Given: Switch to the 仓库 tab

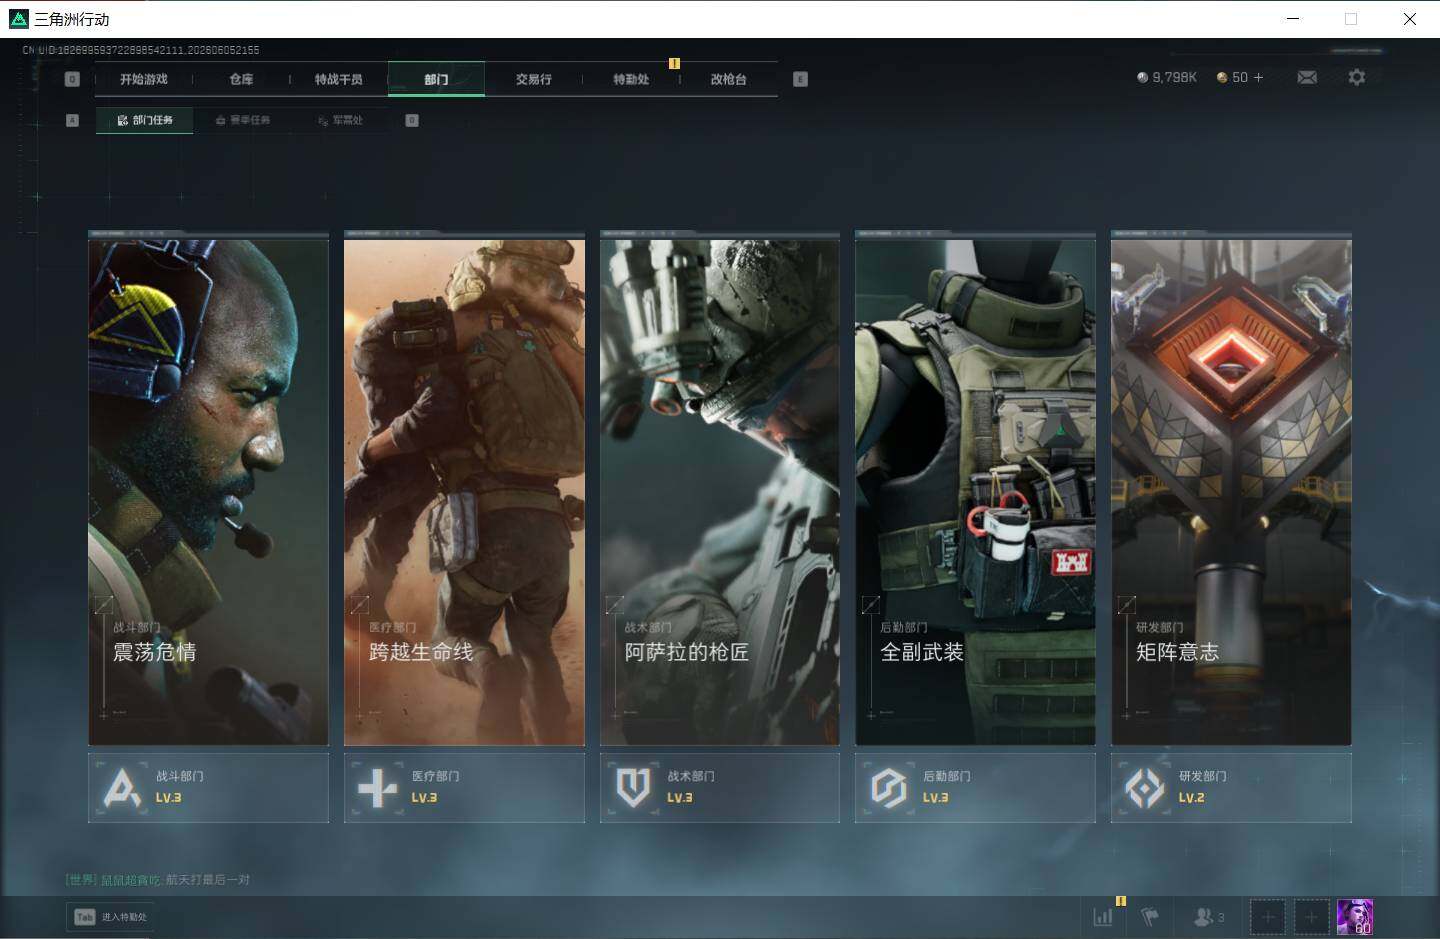Looking at the screenshot, I should tap(241, 79).
